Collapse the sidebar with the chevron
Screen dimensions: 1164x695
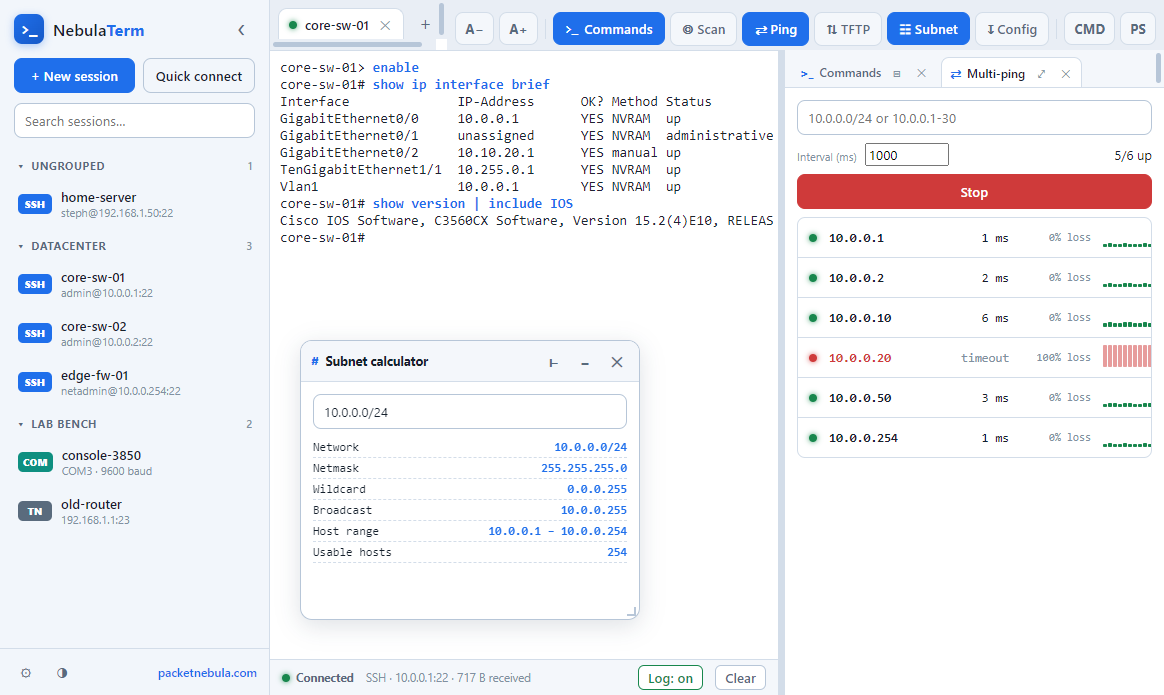tap(241, 30)
